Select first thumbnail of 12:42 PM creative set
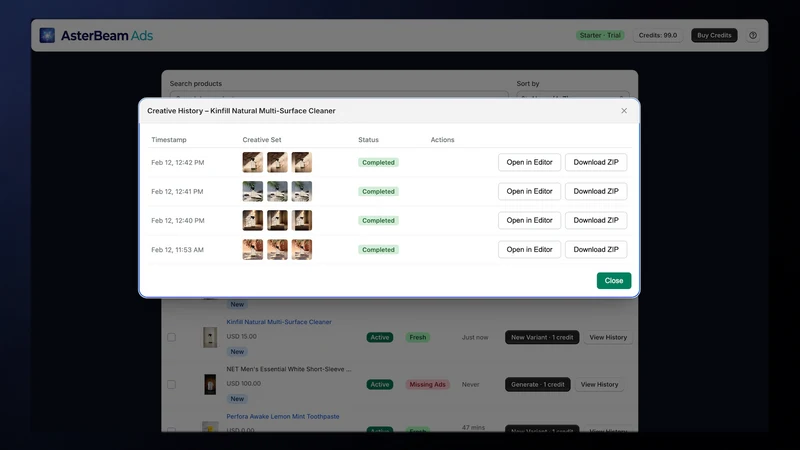The height and width of the screenshot is (450, 800). point(253,162)
